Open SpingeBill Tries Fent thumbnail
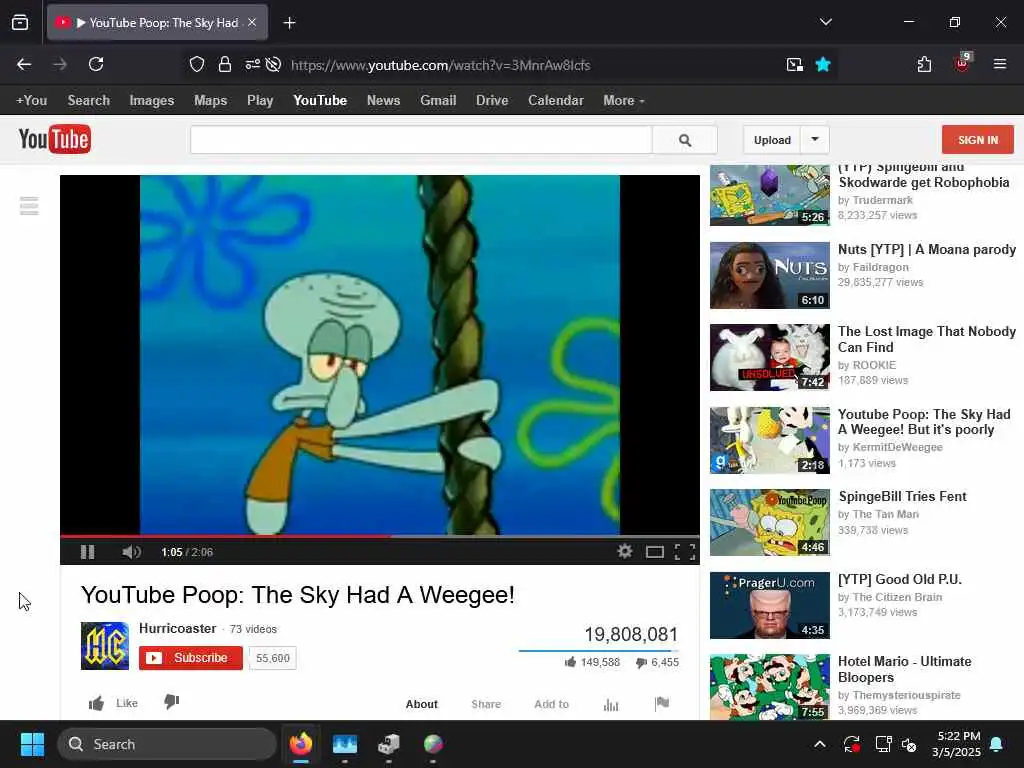 pyautogui.click(x=770, y=522)
